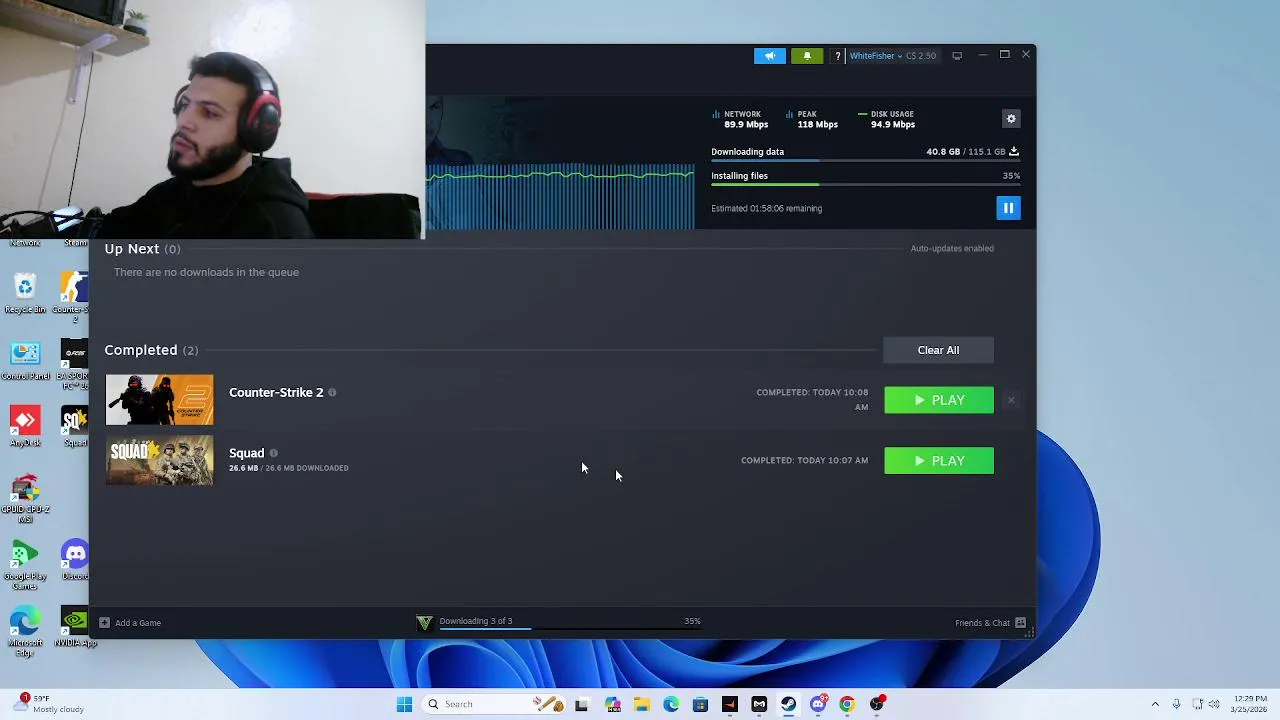Open download settings gear icon

(x=1011, y=119)
